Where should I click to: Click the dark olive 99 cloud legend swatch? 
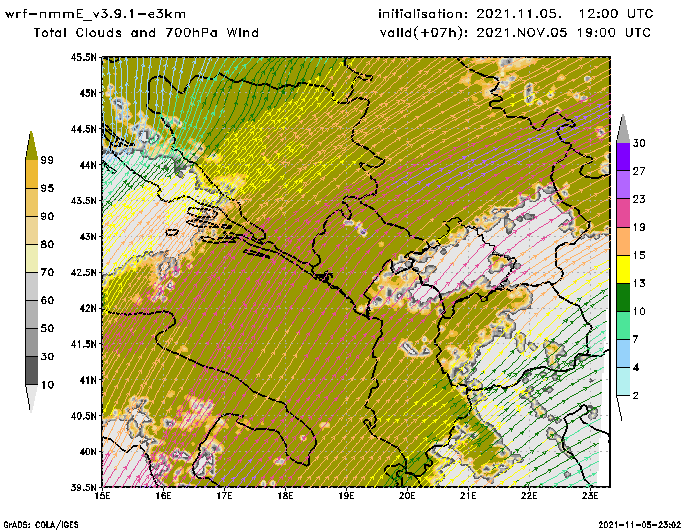point(31,146)
